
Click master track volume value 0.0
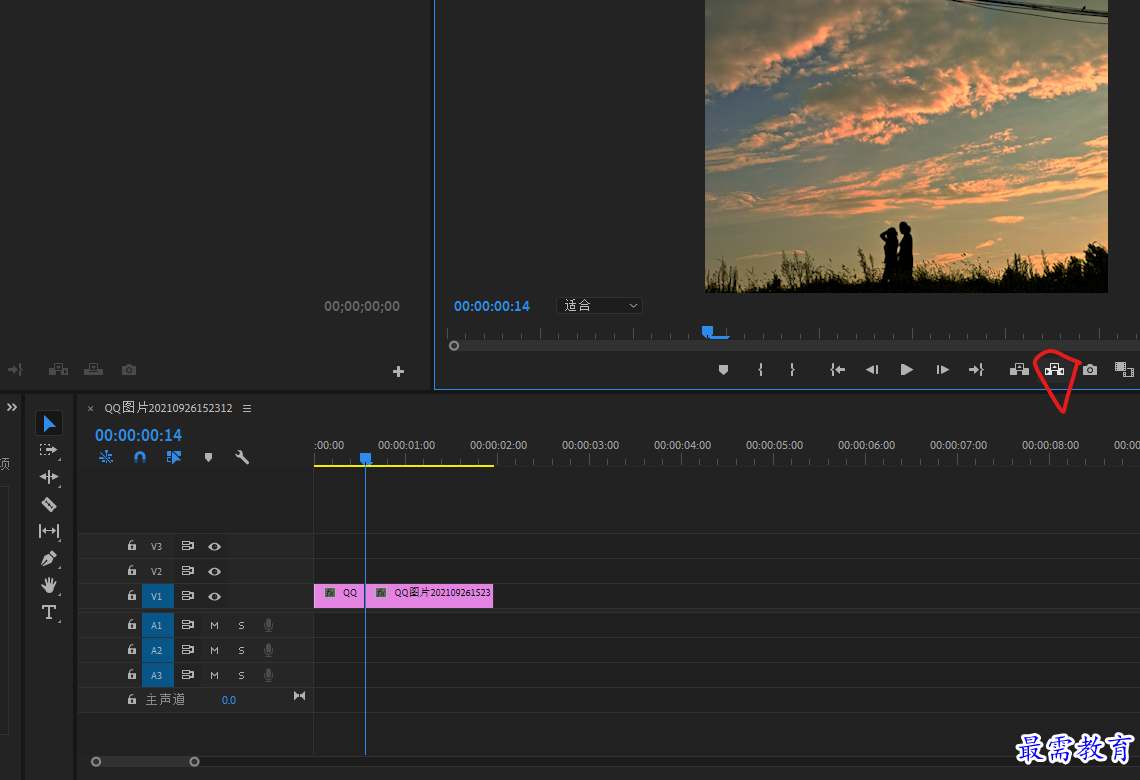click(228, 700)
